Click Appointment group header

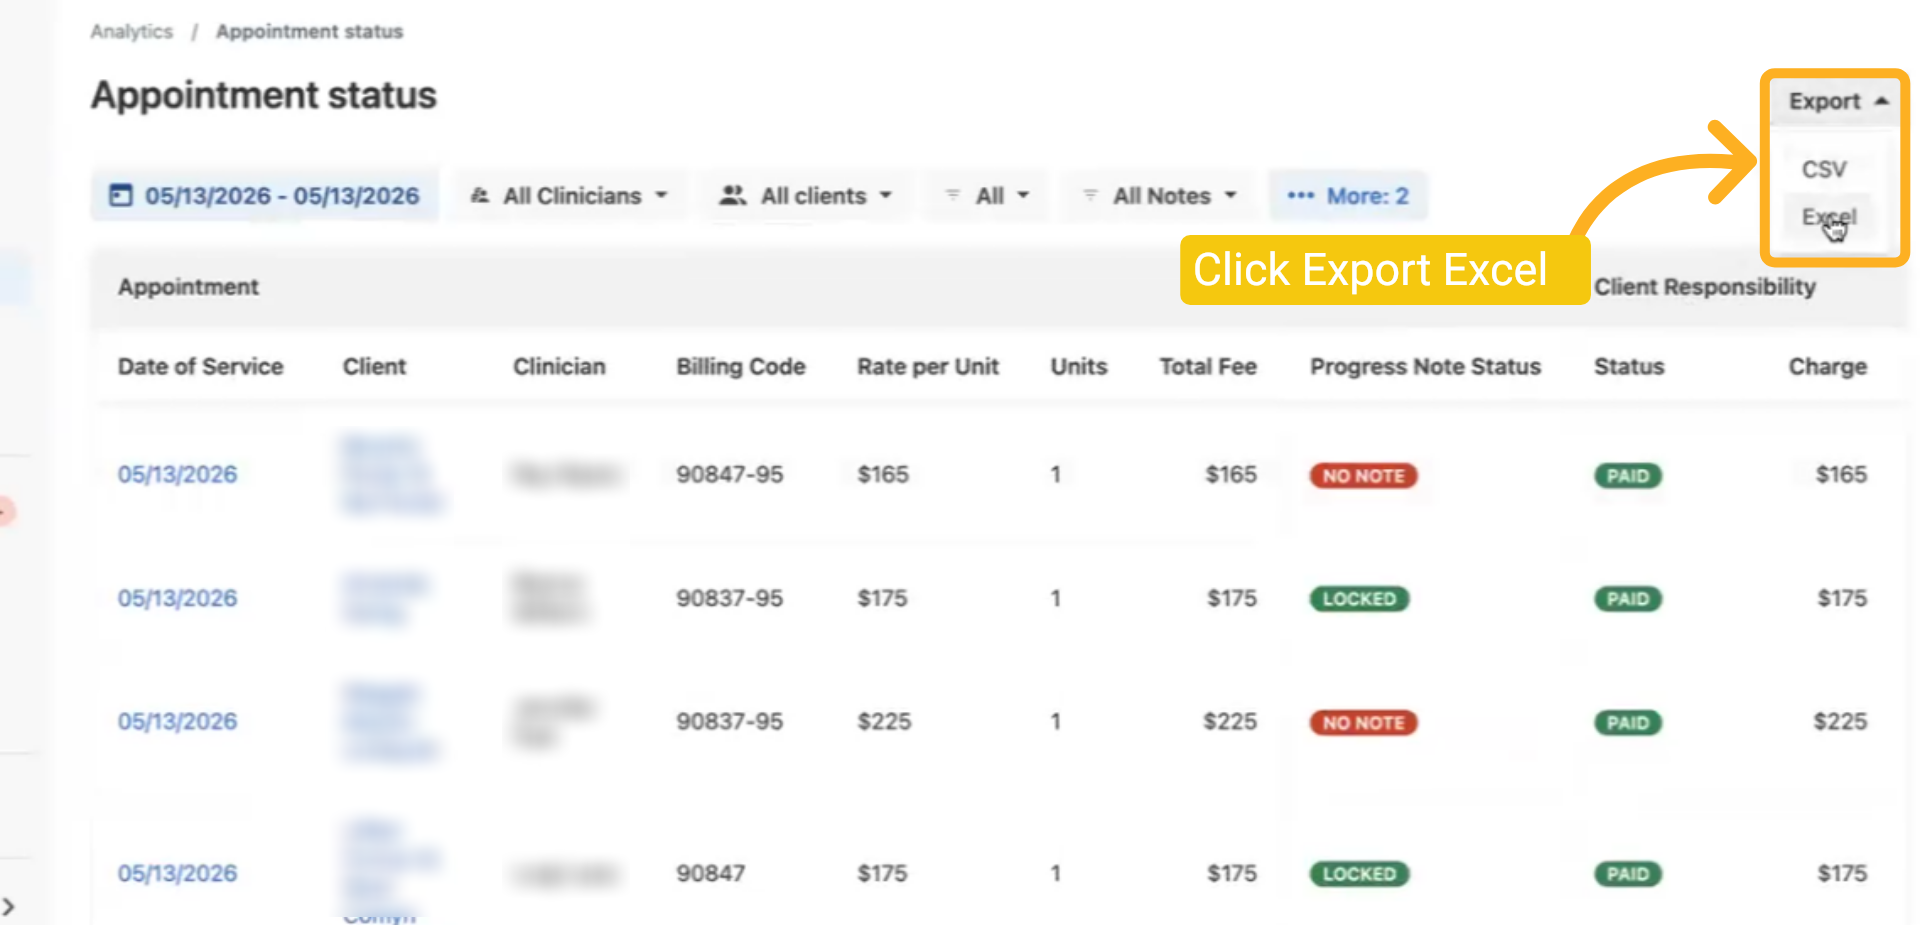coord(188,287)
